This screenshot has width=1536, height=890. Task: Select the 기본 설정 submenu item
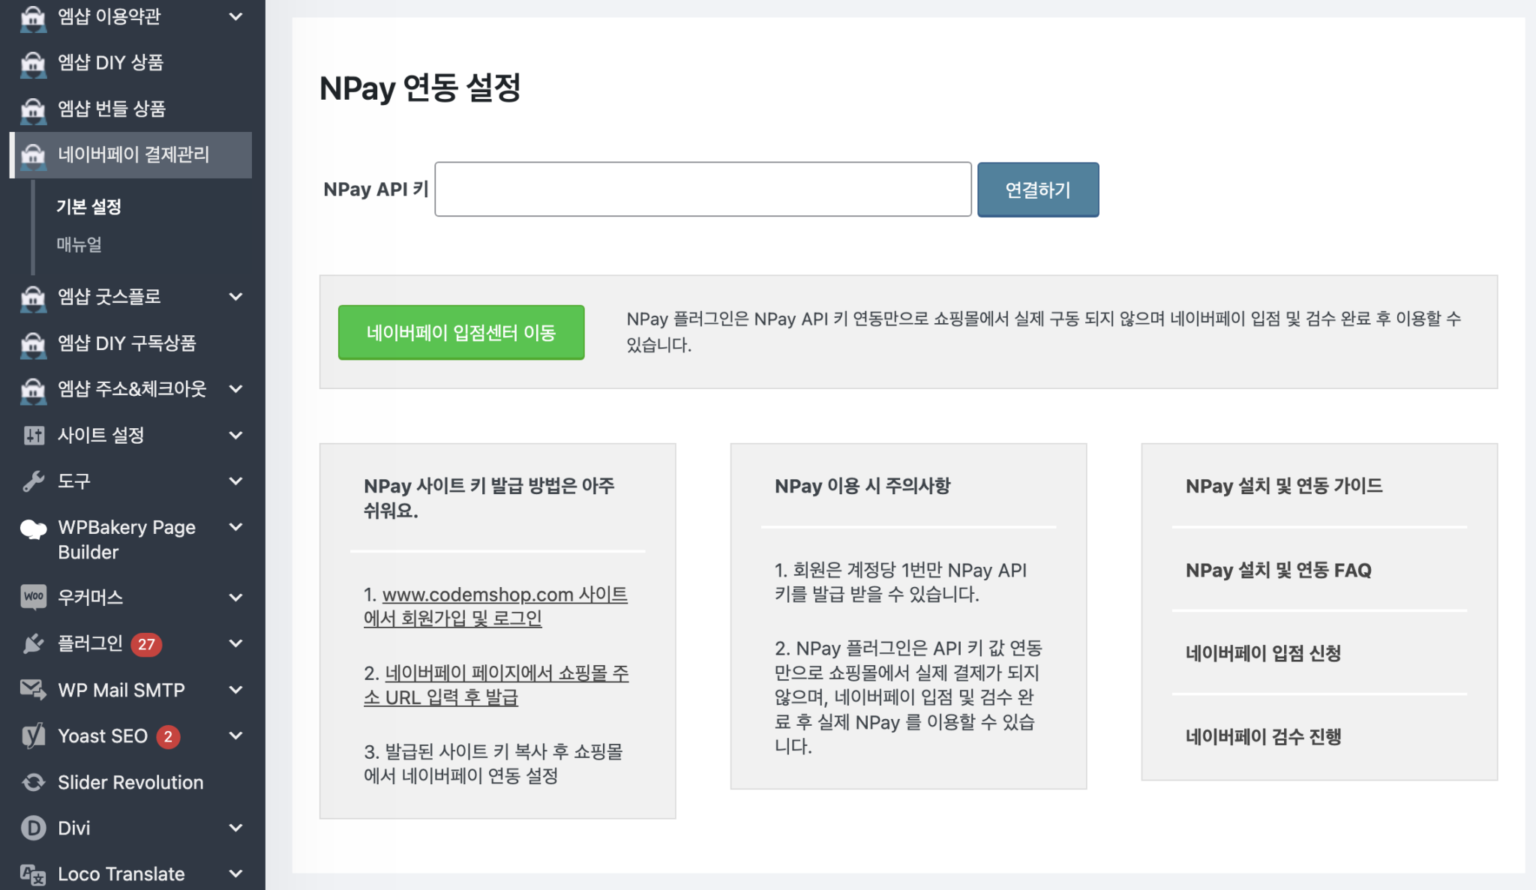coord(88,207)
